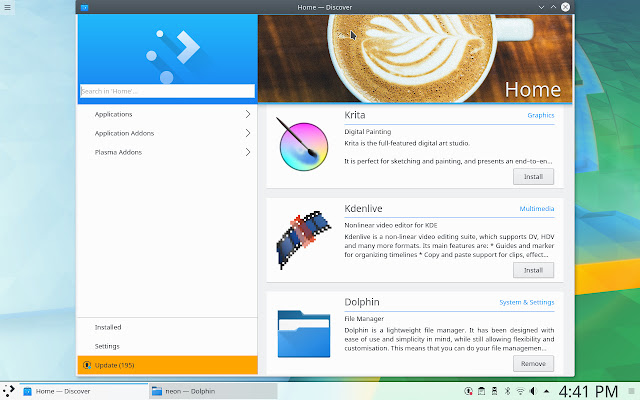Viewport: 640px width, 400px height.
Task: Click the Search in 'Home' field
Action: (x=167, y=91)
